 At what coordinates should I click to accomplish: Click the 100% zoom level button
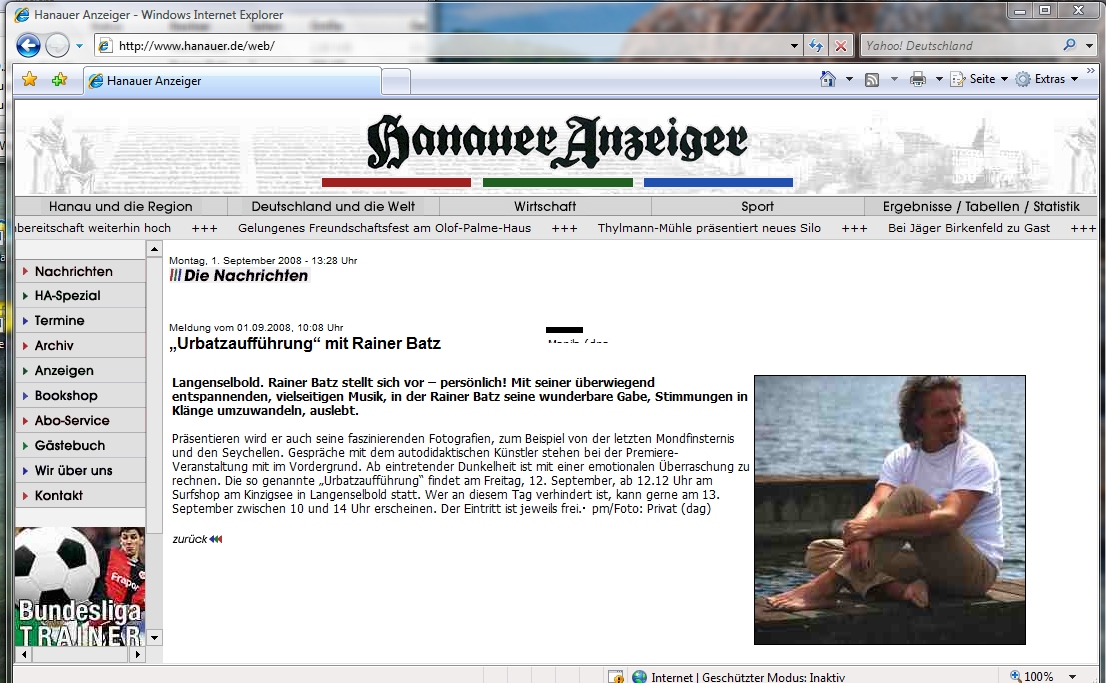1032,677
